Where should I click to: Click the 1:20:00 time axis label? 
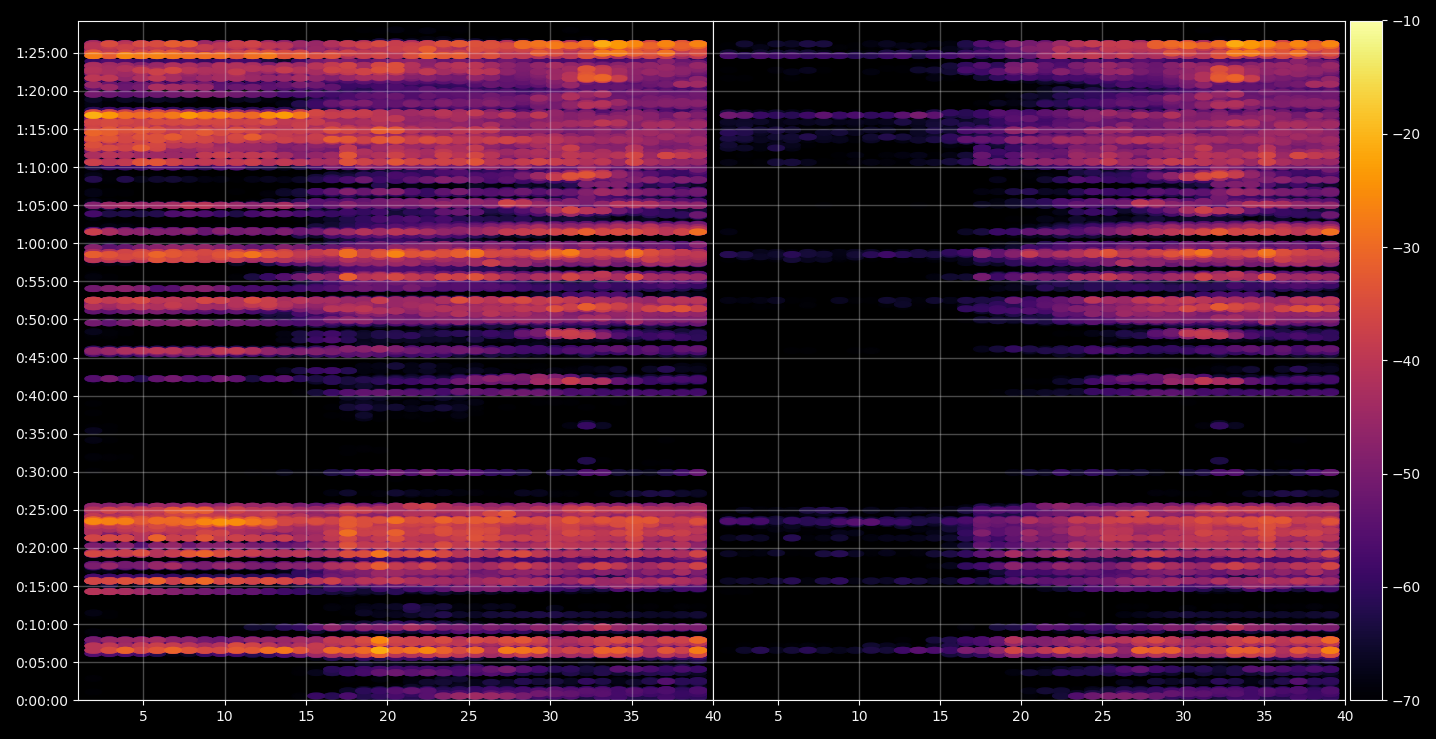42,91
